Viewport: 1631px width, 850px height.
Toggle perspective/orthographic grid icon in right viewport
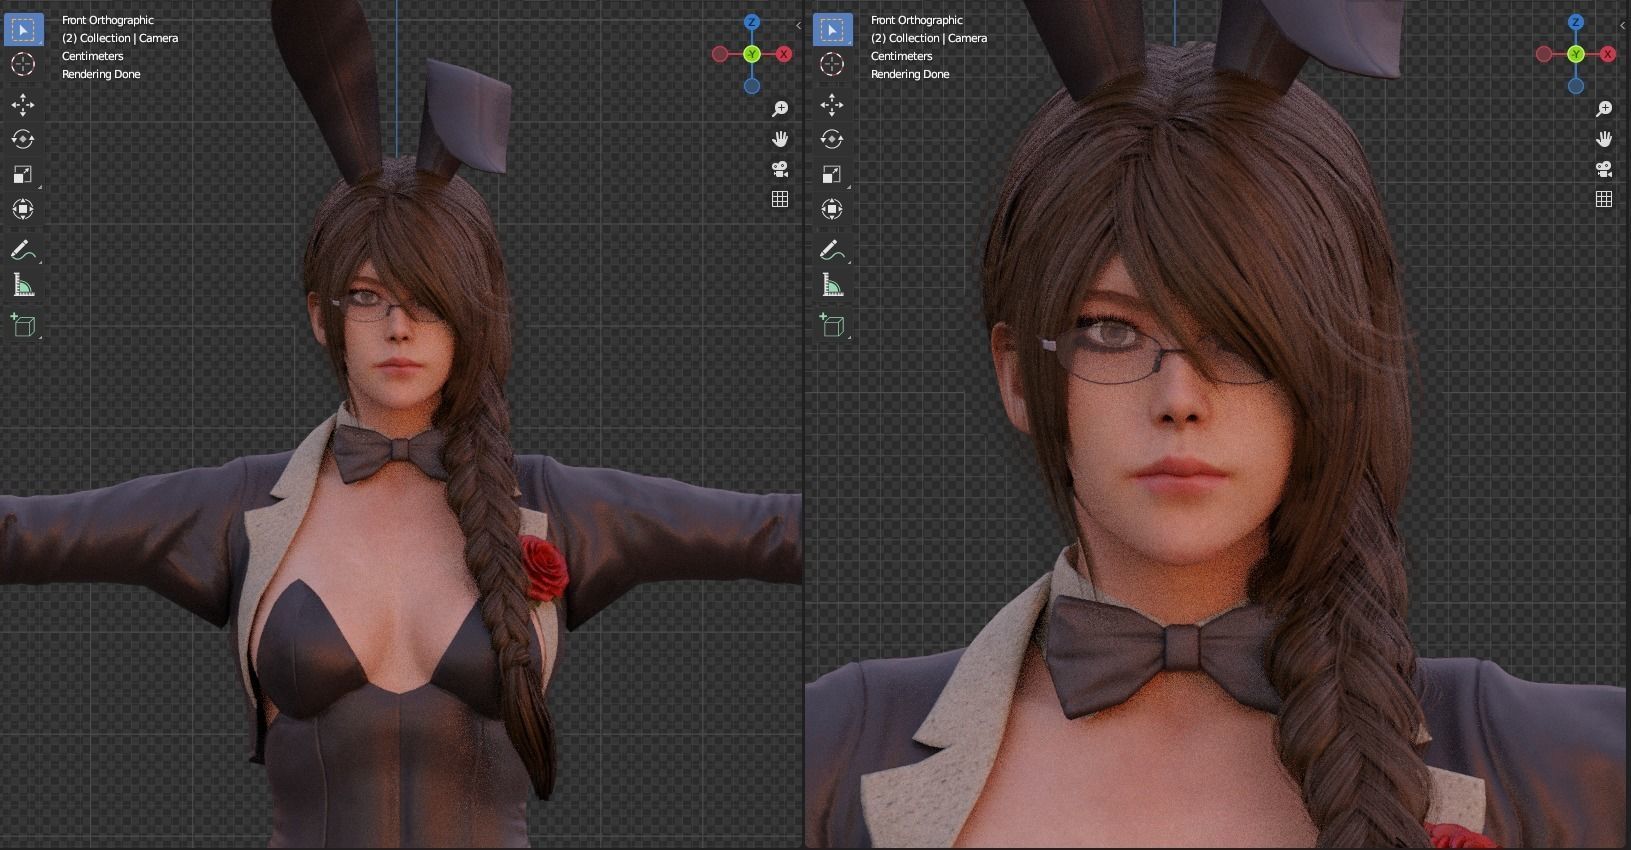[x=1604, y=199]
